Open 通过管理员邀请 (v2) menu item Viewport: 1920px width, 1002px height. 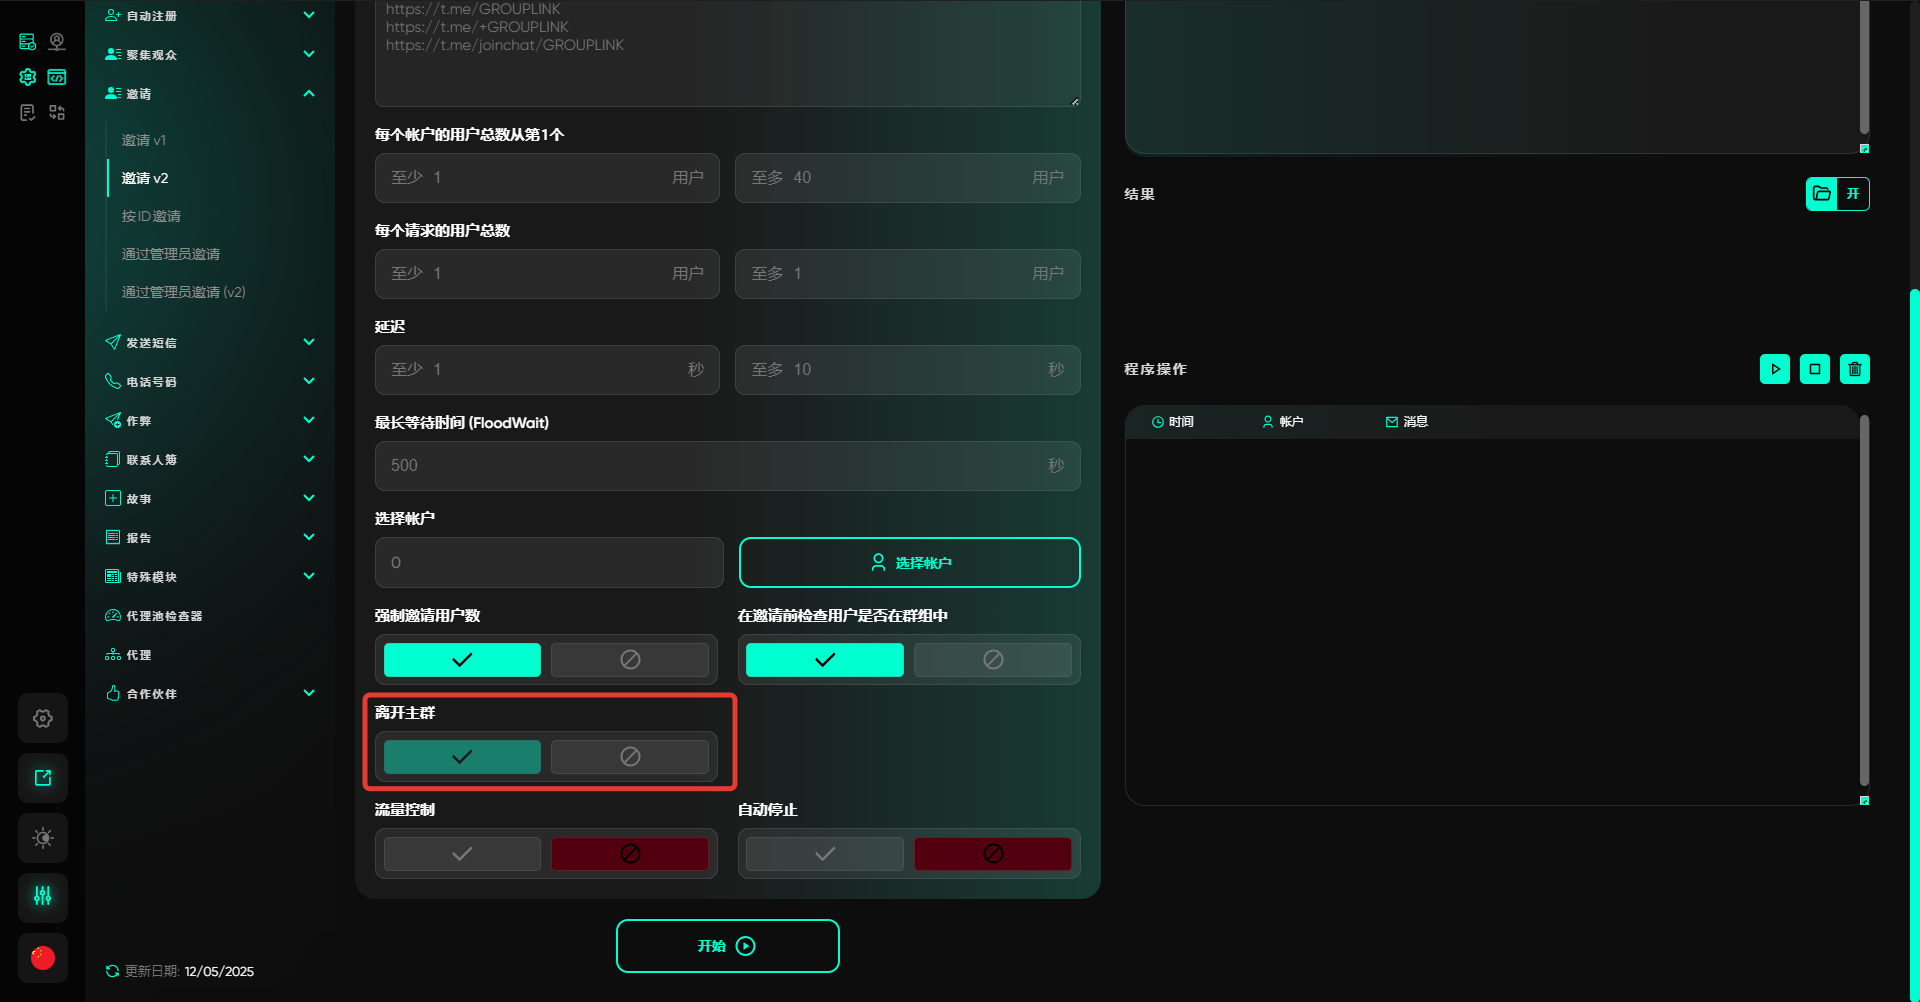point(183,292)
